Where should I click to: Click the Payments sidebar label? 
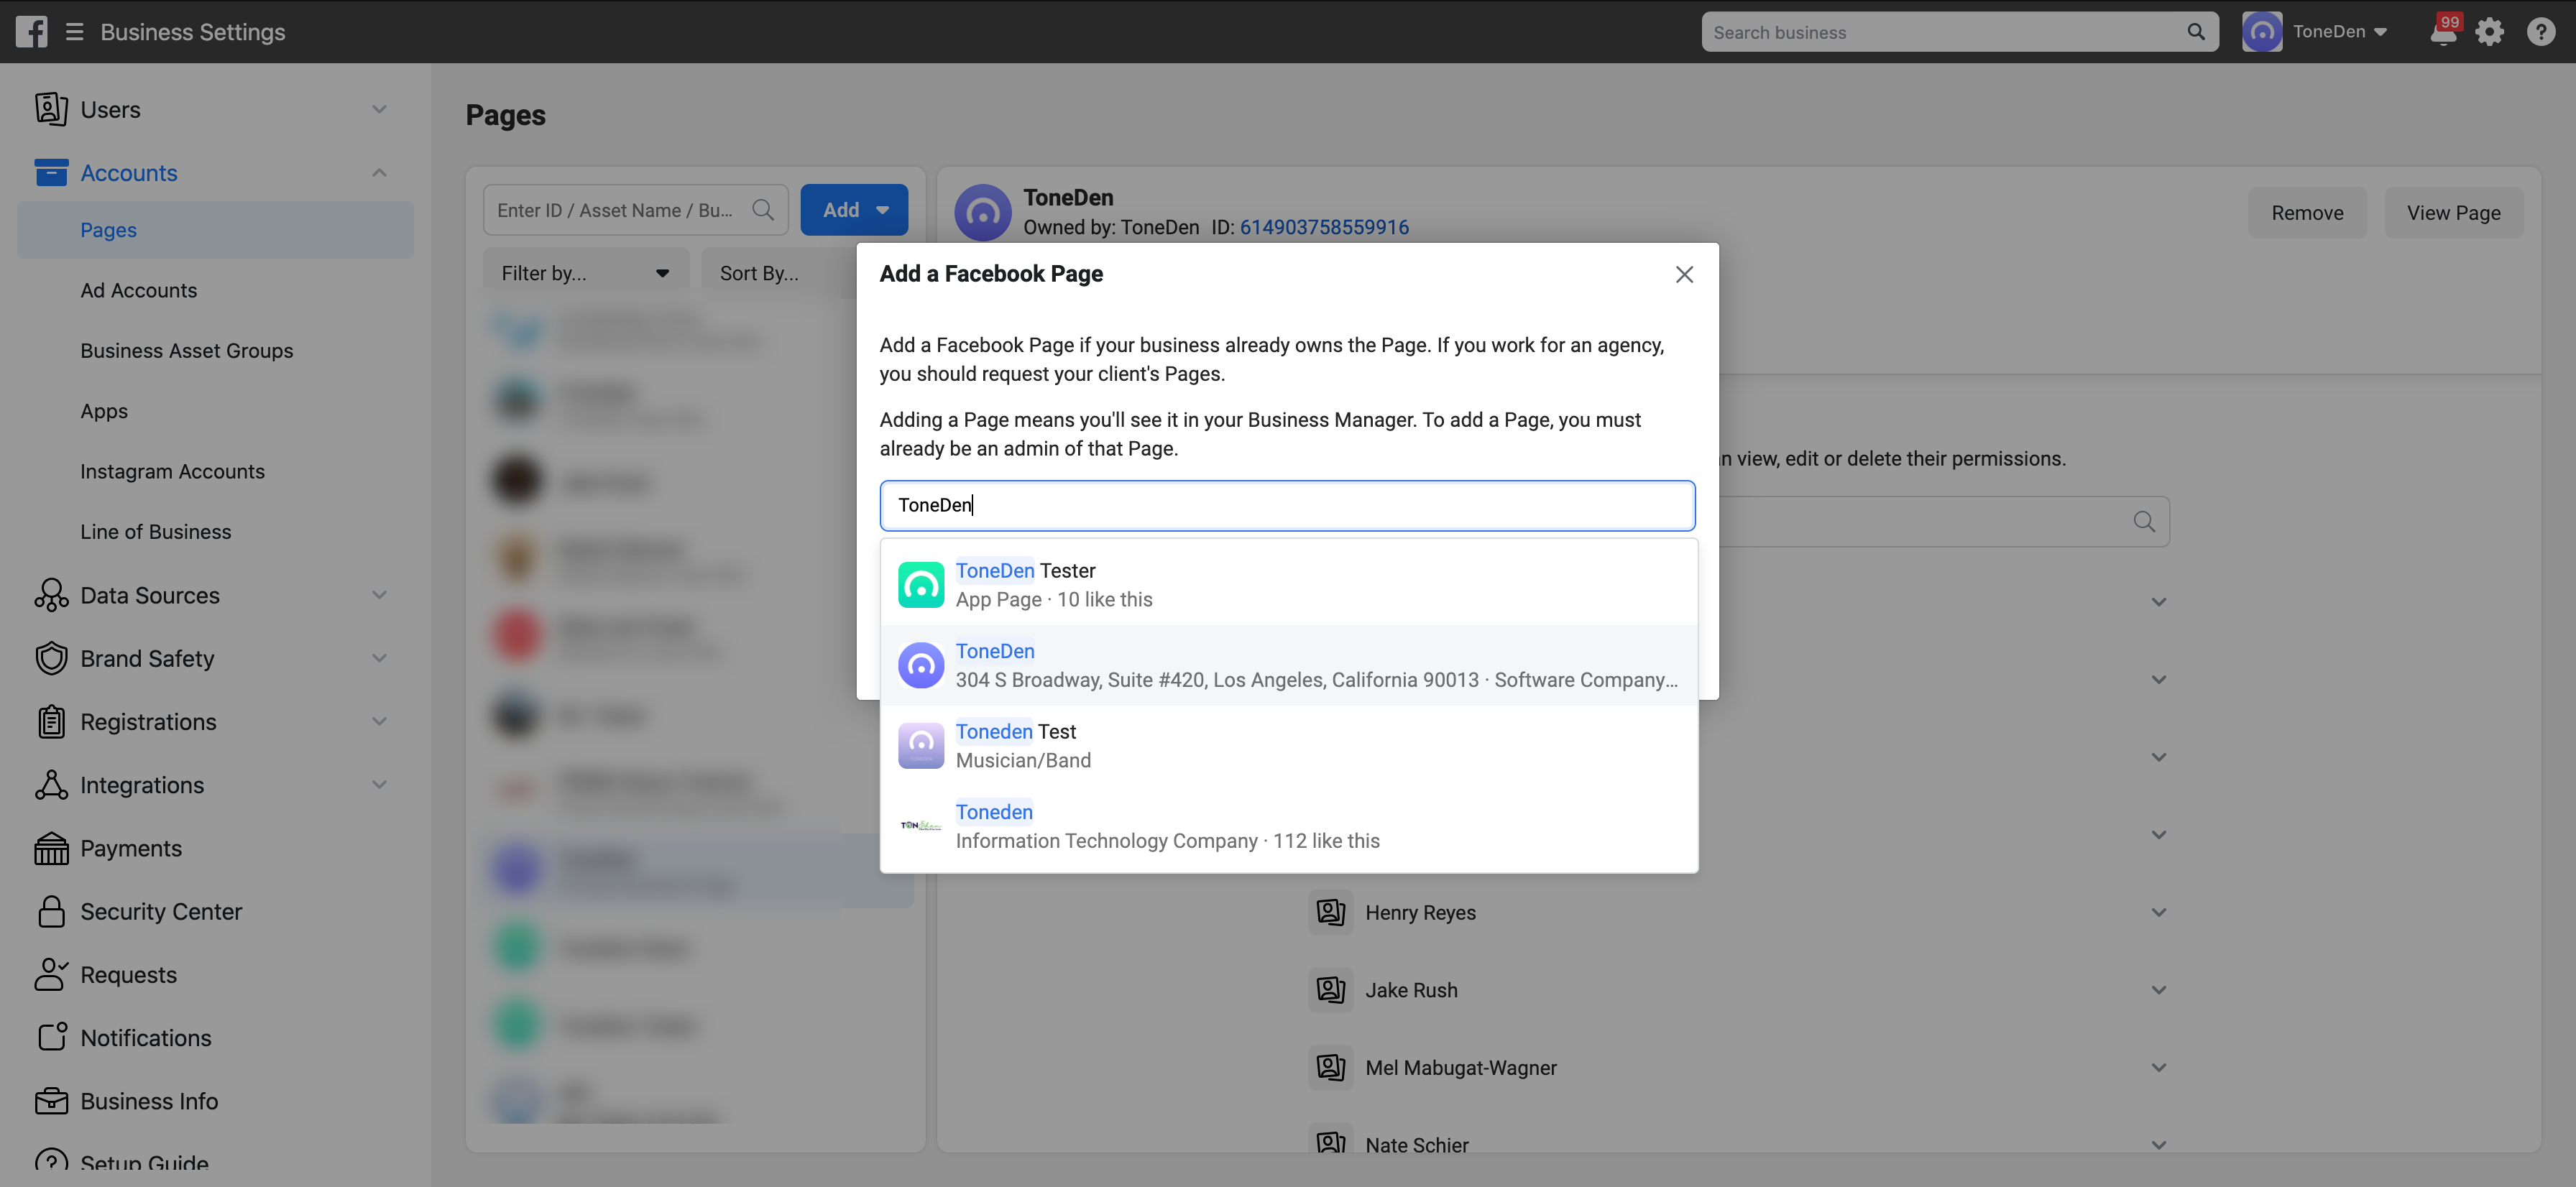point(131,848)
